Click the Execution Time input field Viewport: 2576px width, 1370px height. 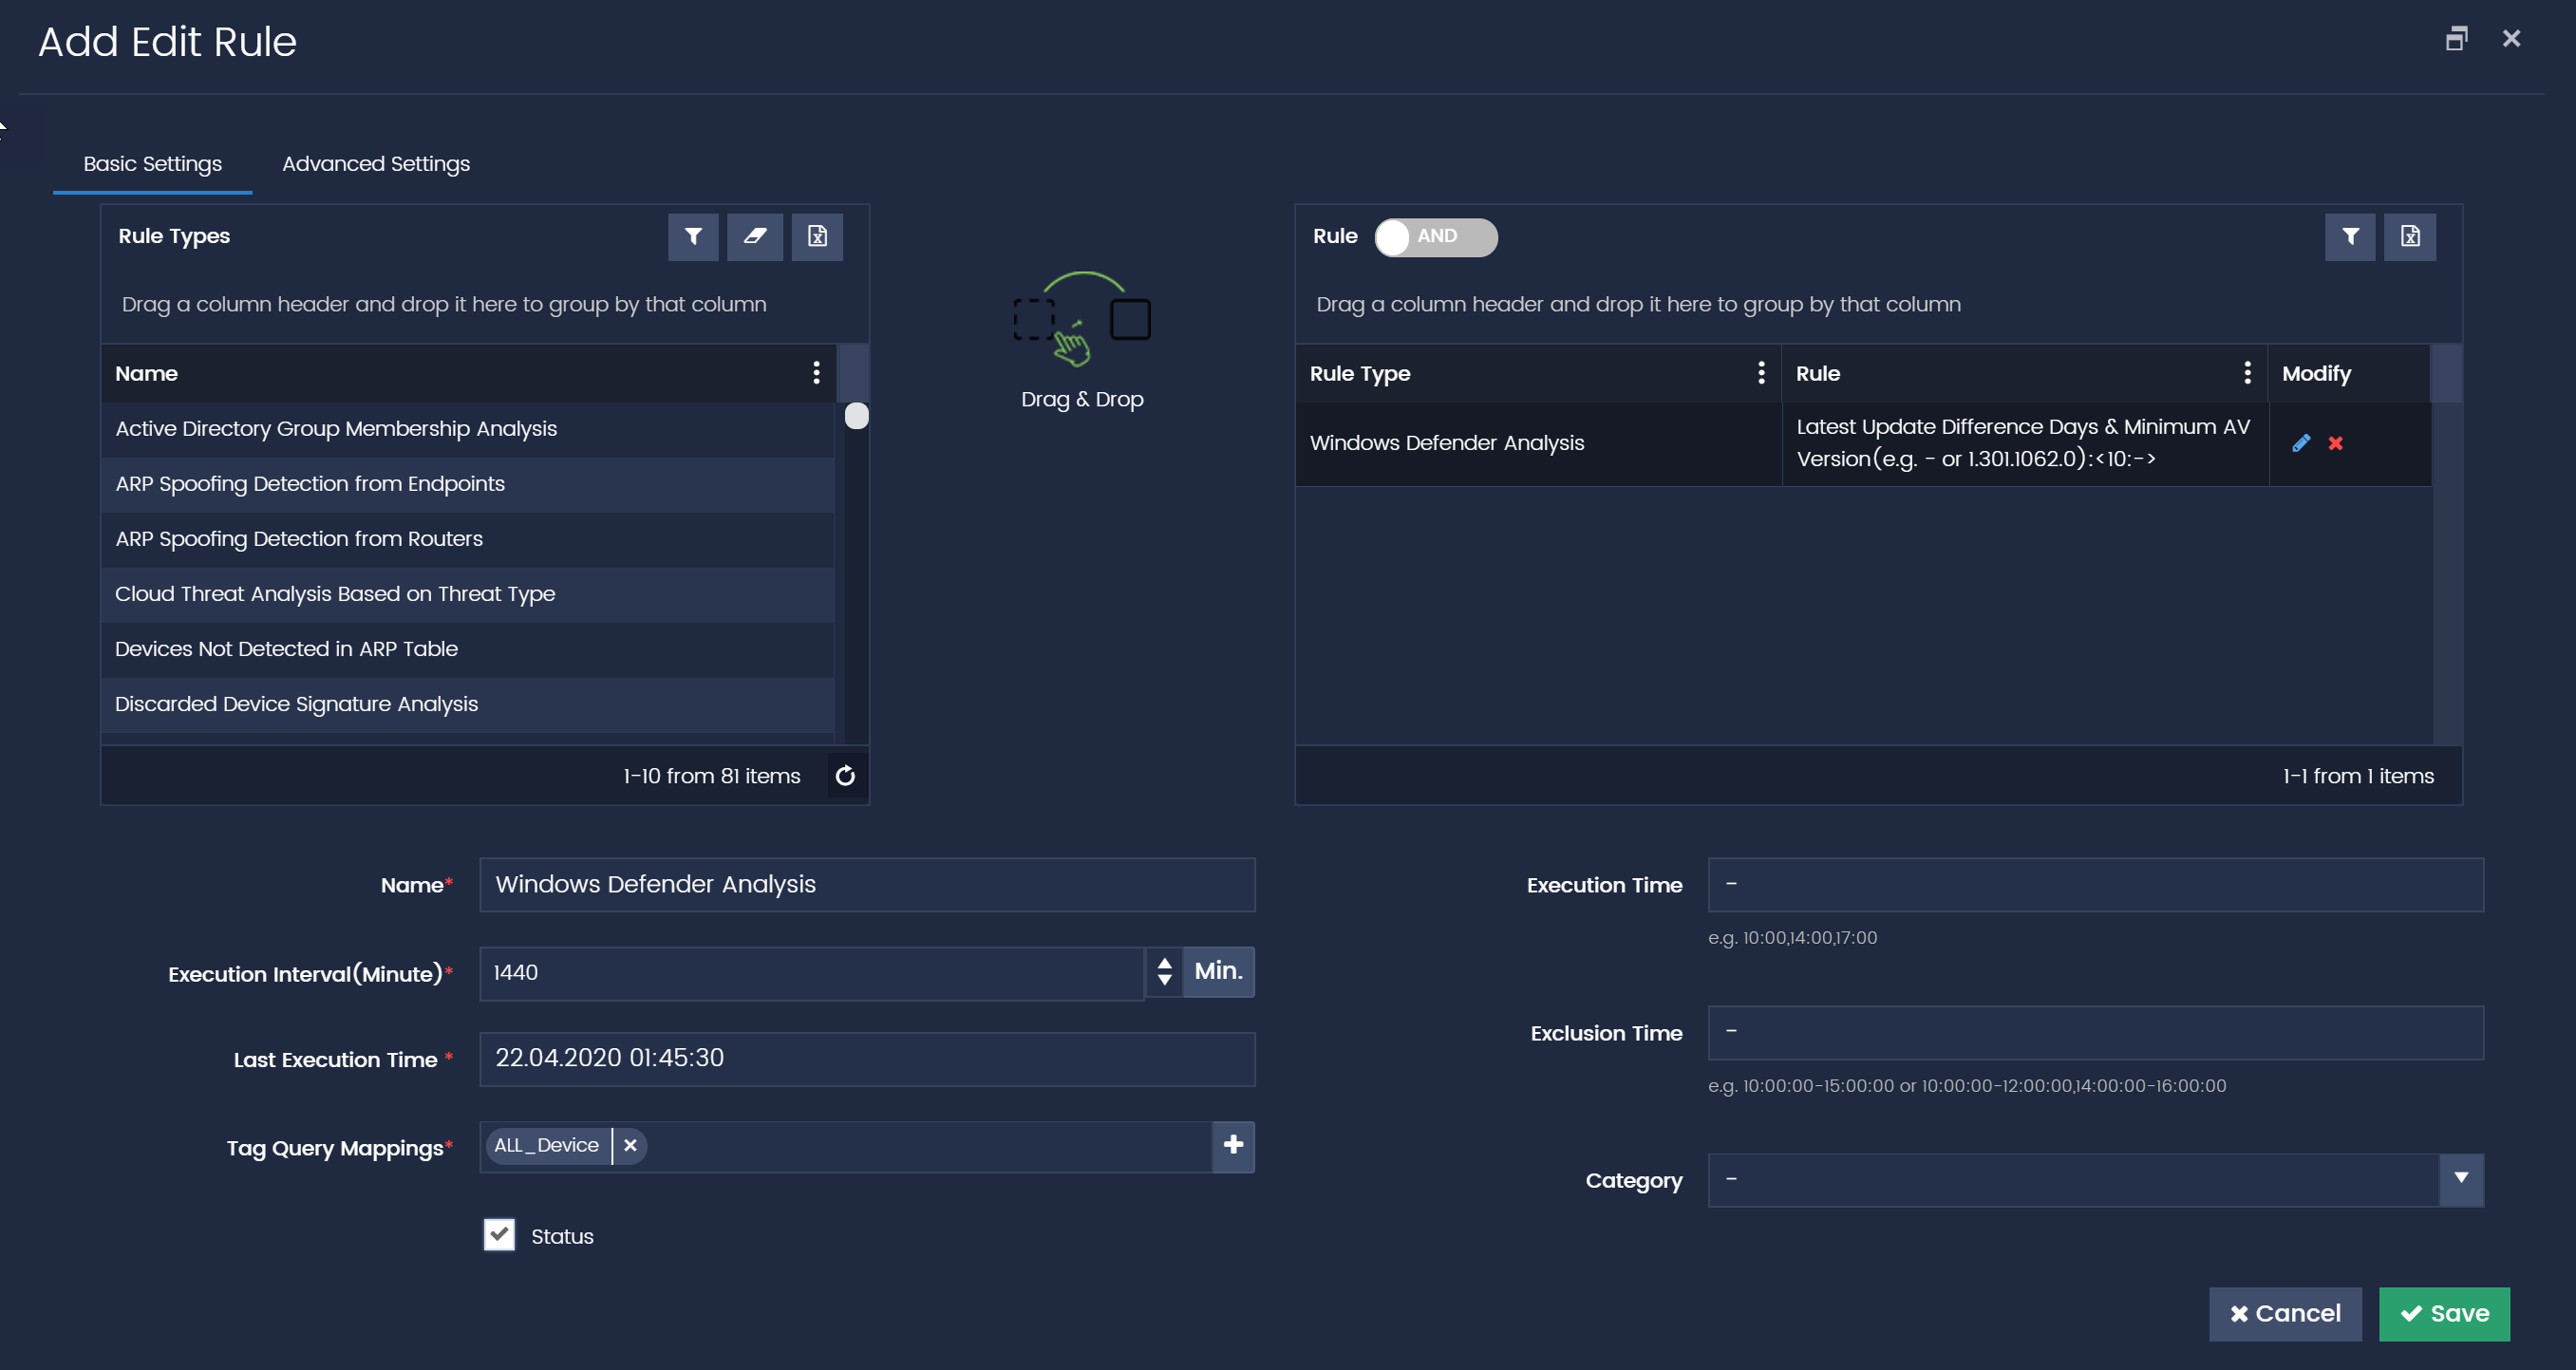click(x=2095, y=885)
